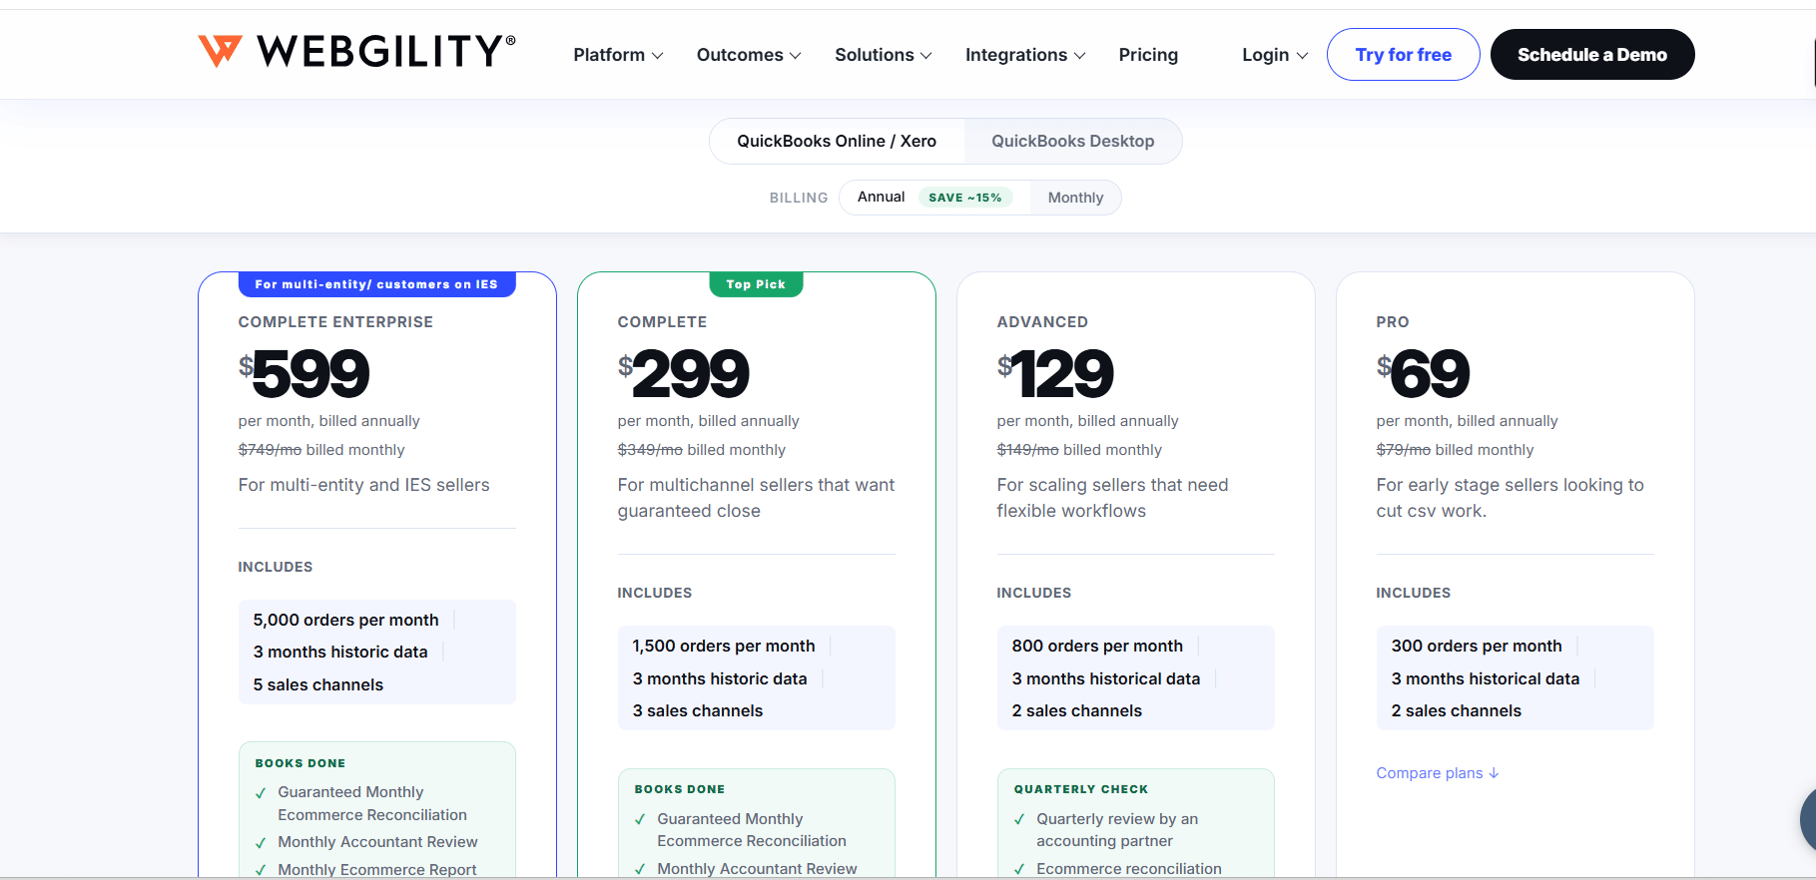Image resolution: width=1816 pixels, height=880 pixels.
Task: Click the struck-through $149/mo price
Action: click(1028, 450)
